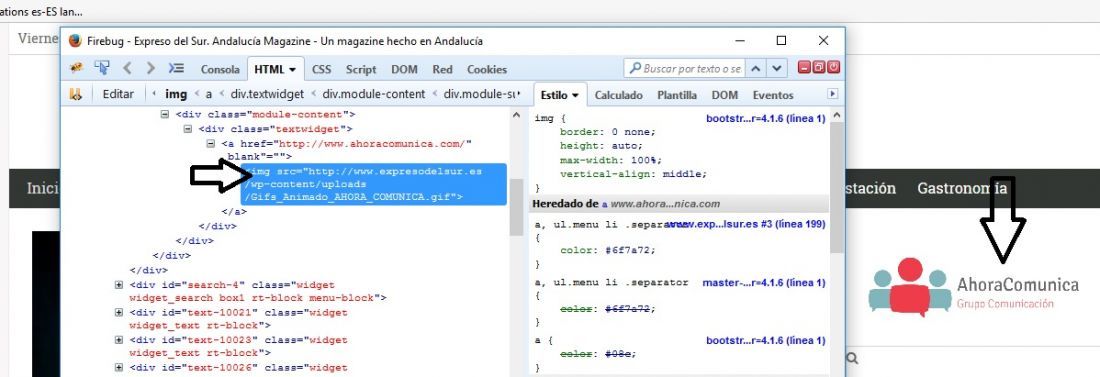This screenshot has height=377, width=1100.
Task: Switch to the CSS panel
Action: click(321, 70)
